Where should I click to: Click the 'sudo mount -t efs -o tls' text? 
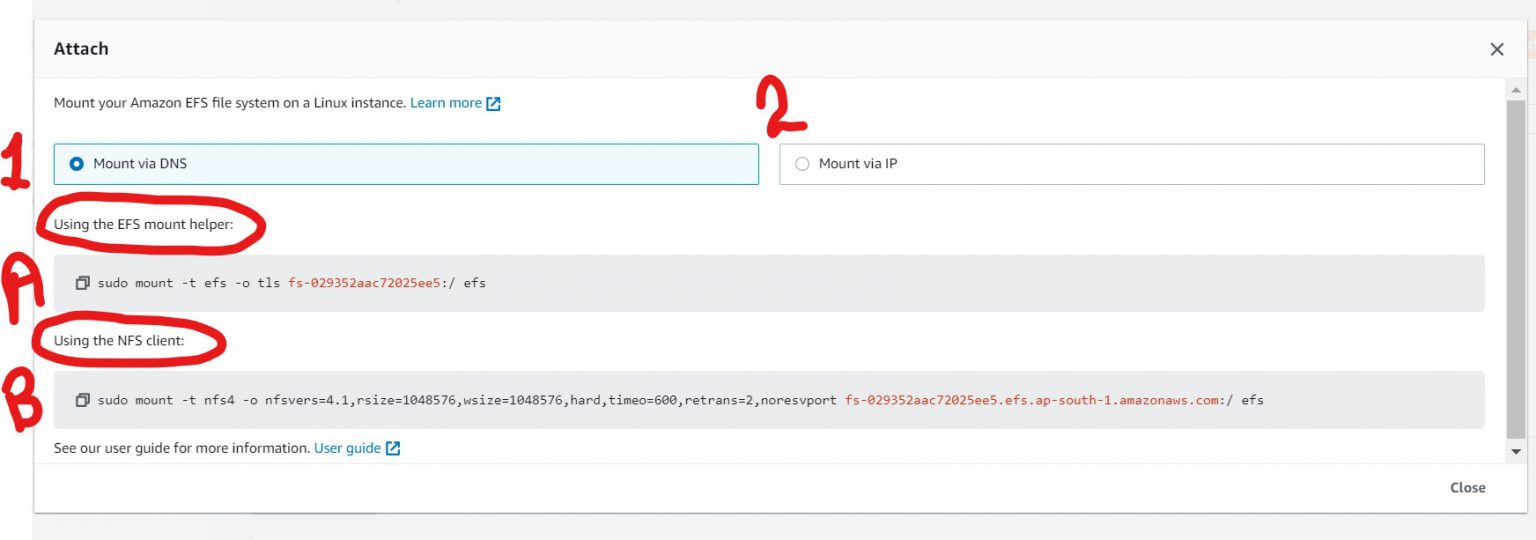(x=190, y=283)
